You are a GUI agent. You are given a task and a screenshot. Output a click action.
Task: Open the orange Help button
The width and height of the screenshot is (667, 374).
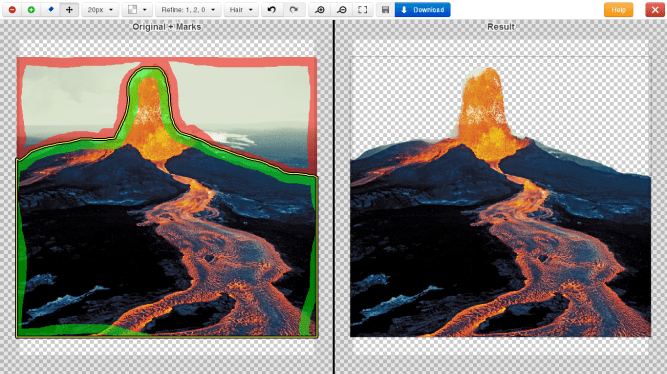[619, 9]
